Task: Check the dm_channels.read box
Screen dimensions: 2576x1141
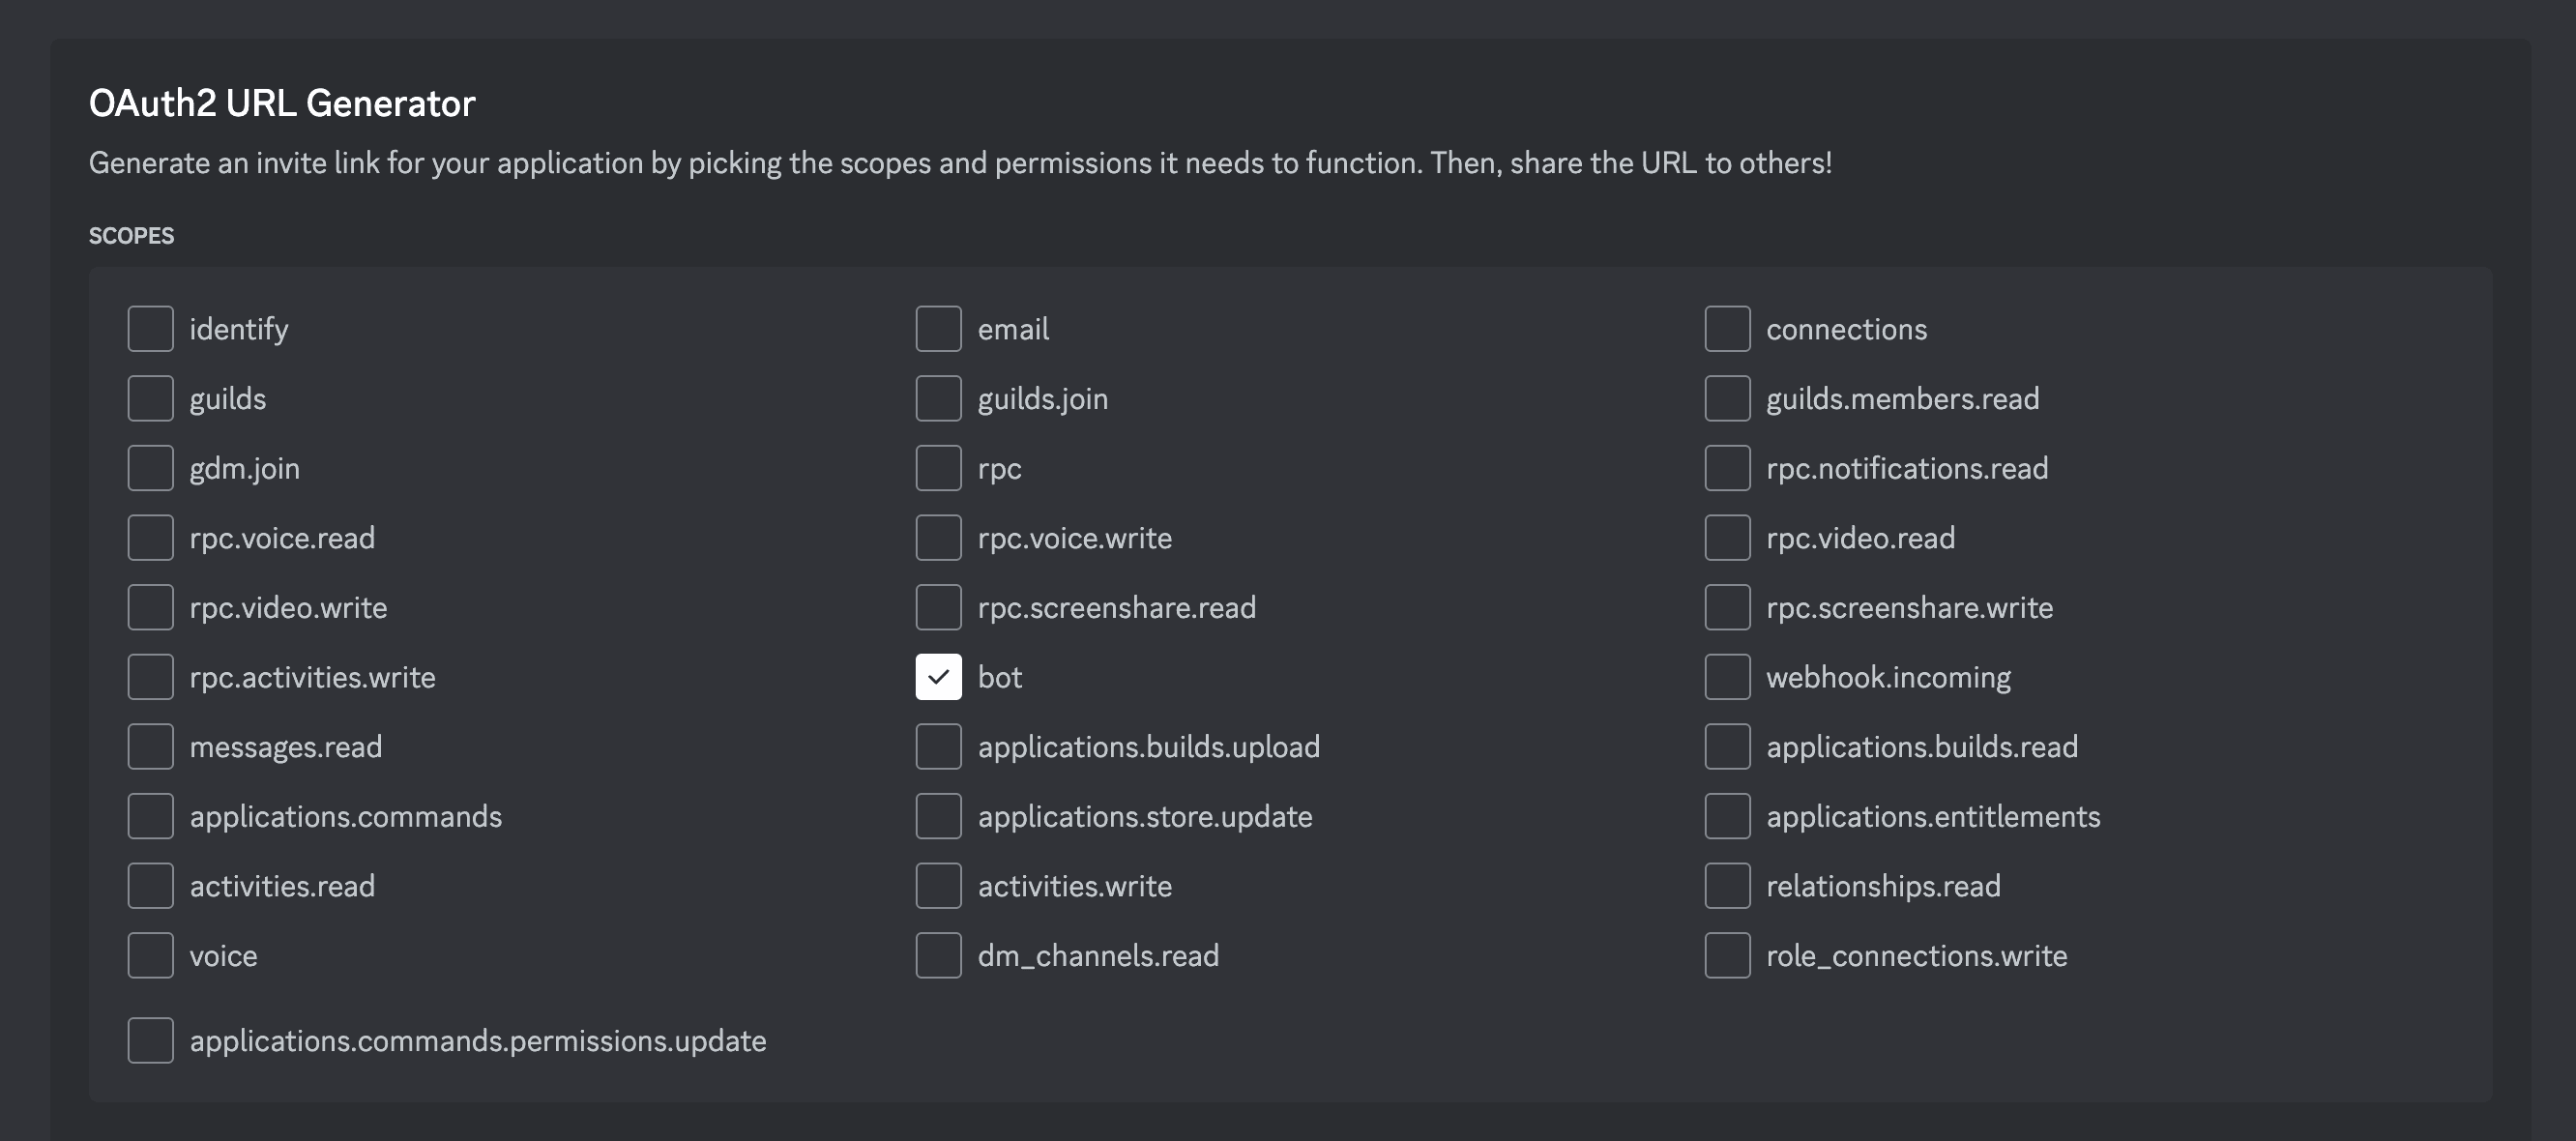Action: tap(938, 956)
